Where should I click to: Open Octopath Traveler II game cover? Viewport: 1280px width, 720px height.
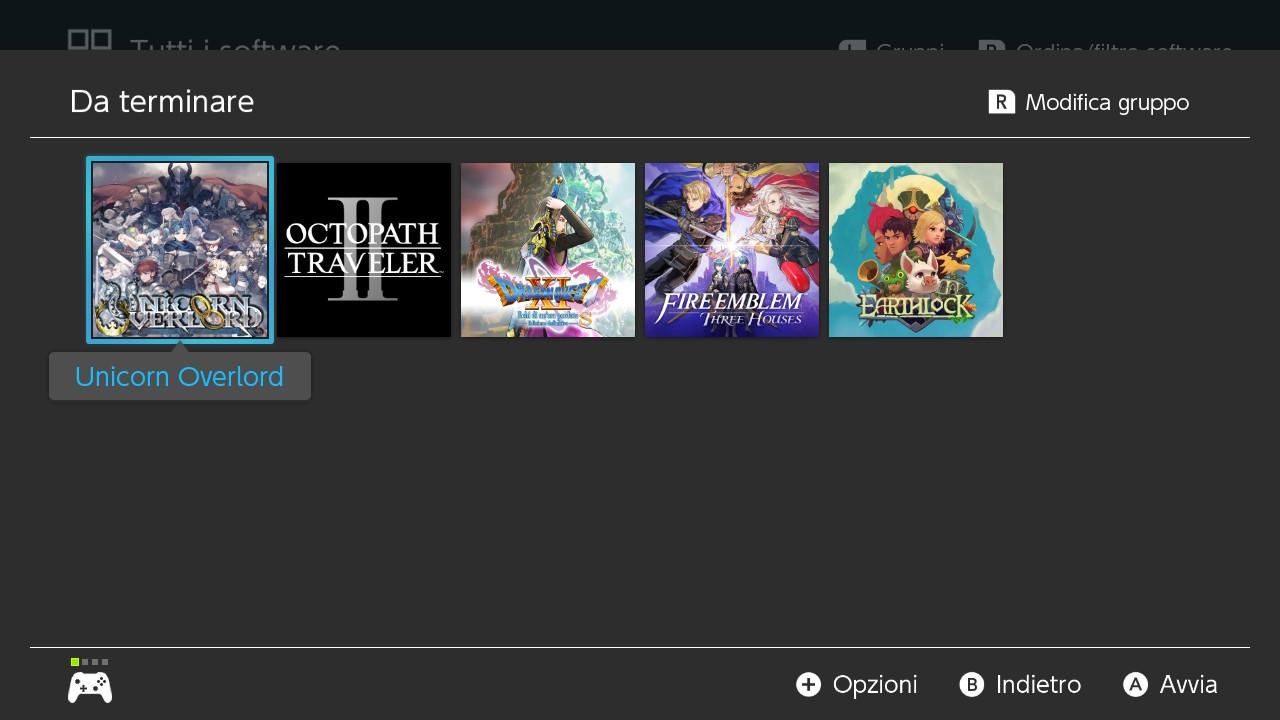coord(364,250)
